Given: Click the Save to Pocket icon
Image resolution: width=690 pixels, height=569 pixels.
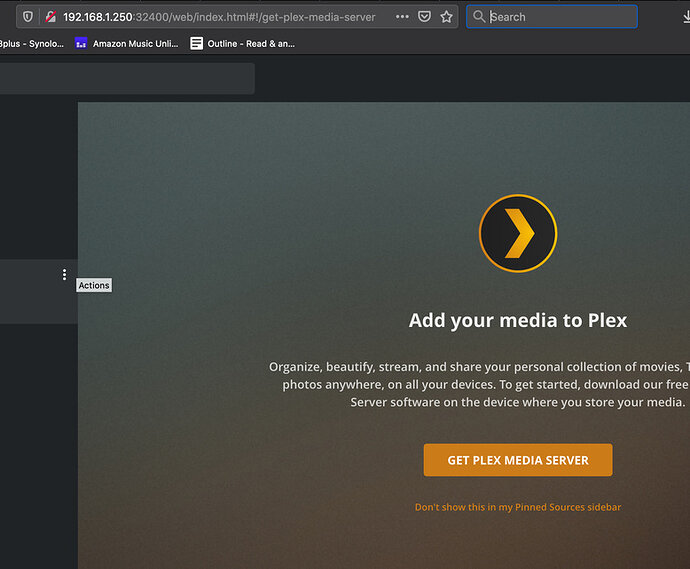Looking at the screenshot, I should [424, 17].
